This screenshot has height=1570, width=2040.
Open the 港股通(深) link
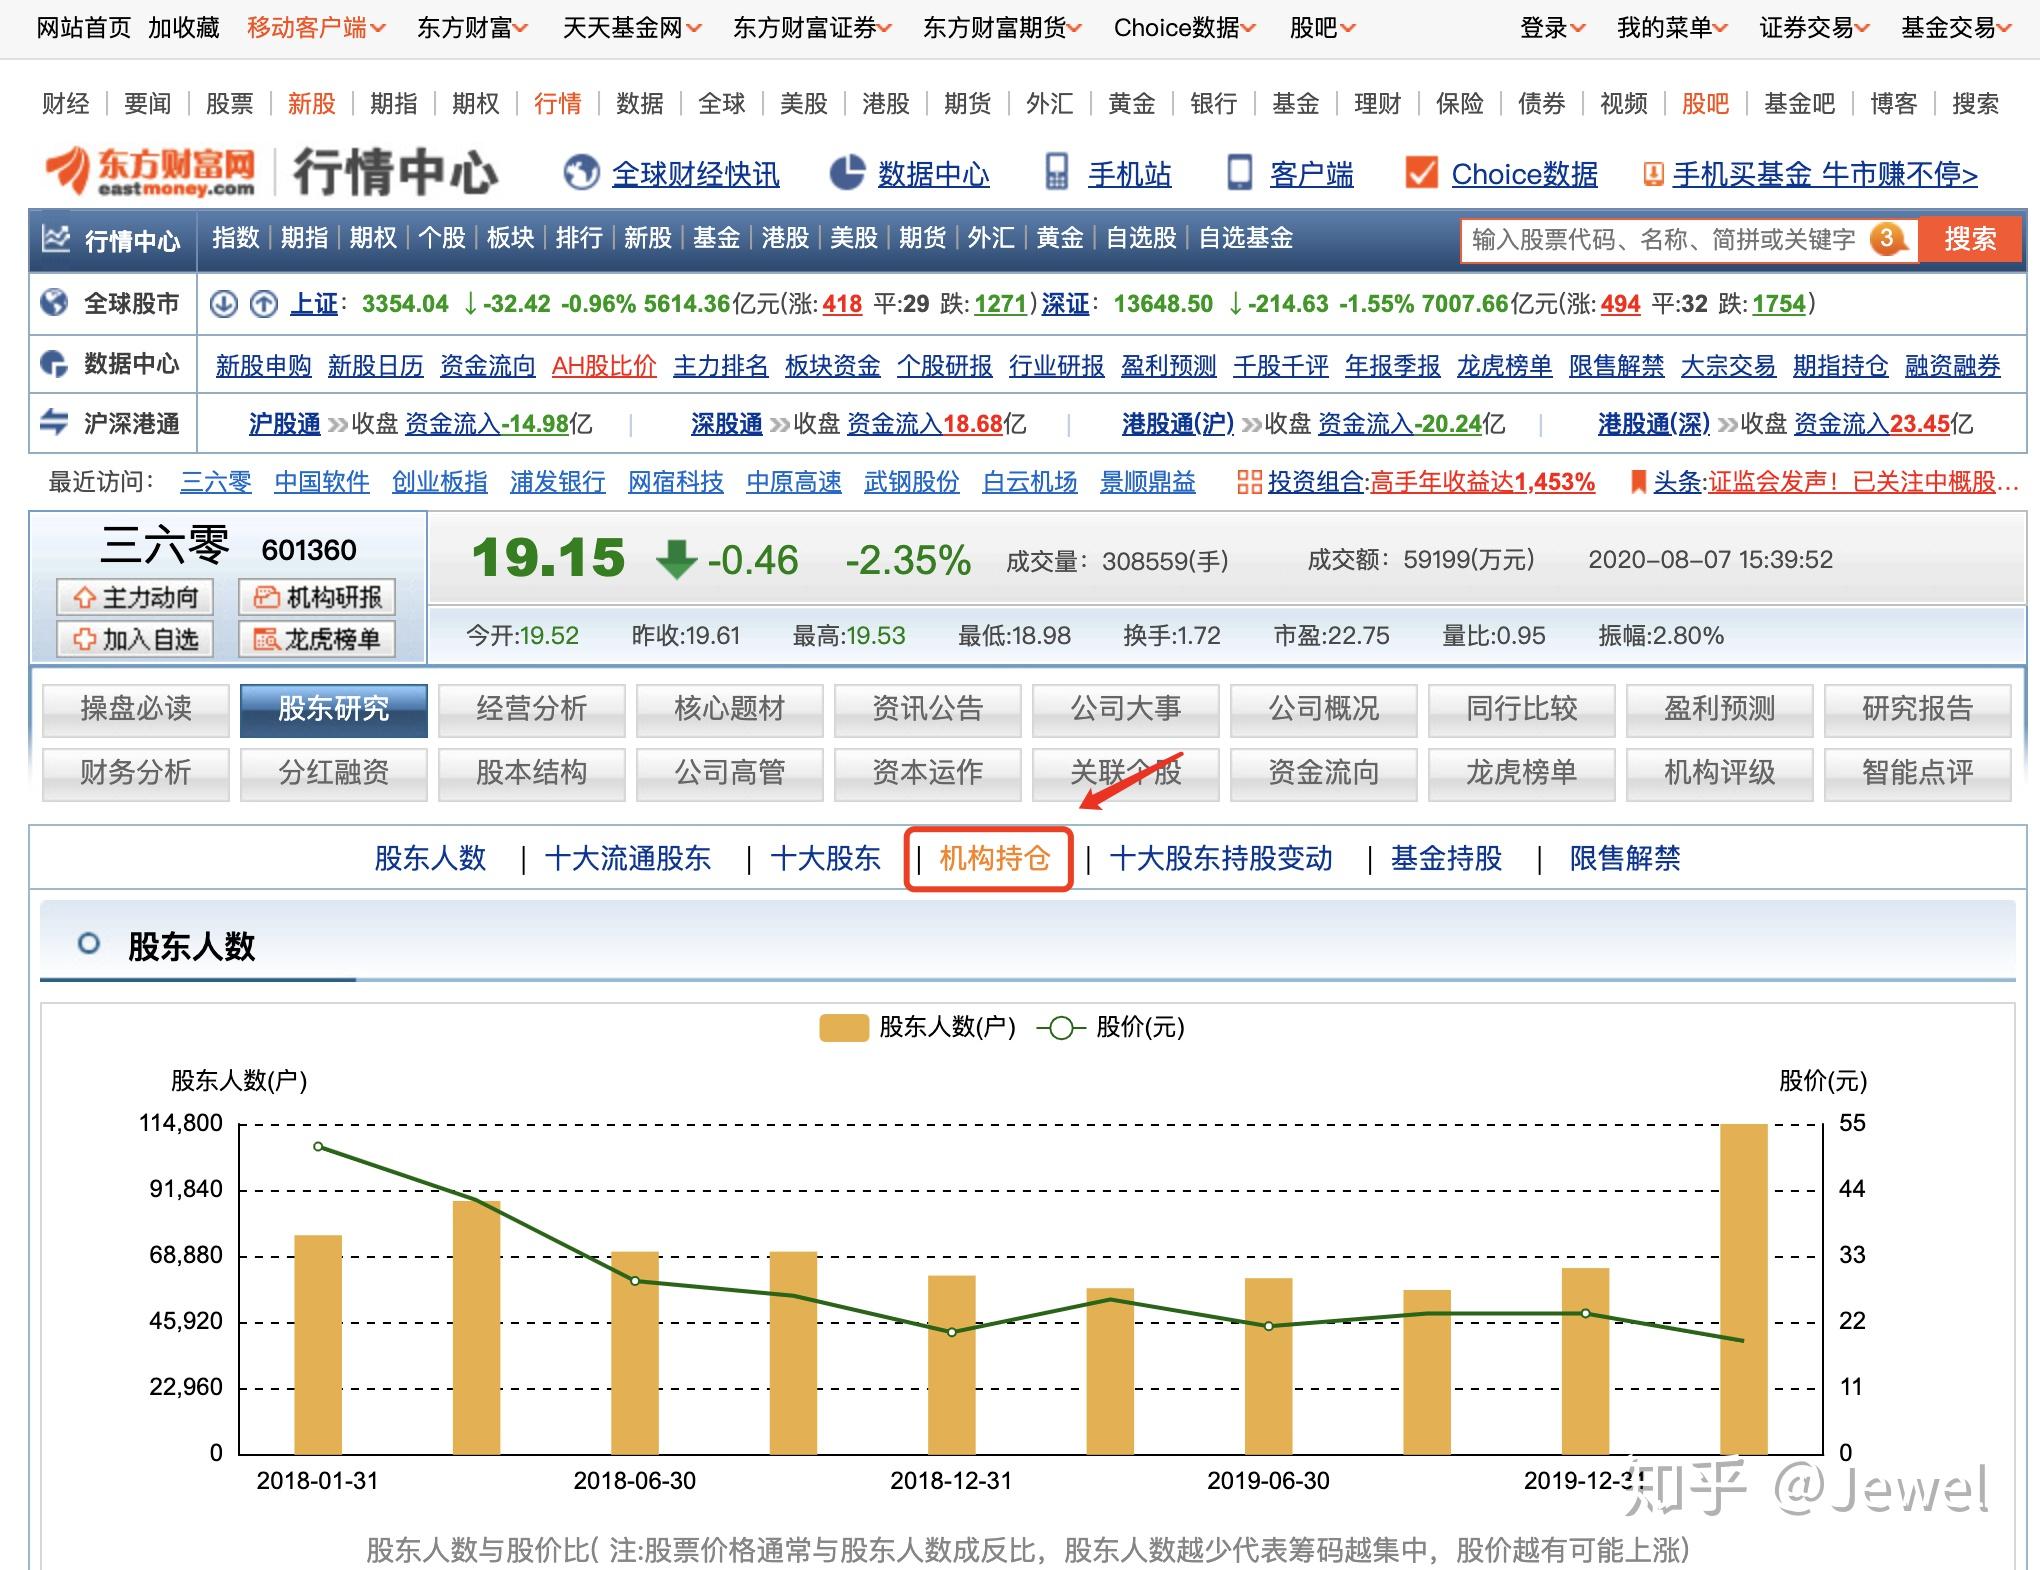pos(1654,424)
